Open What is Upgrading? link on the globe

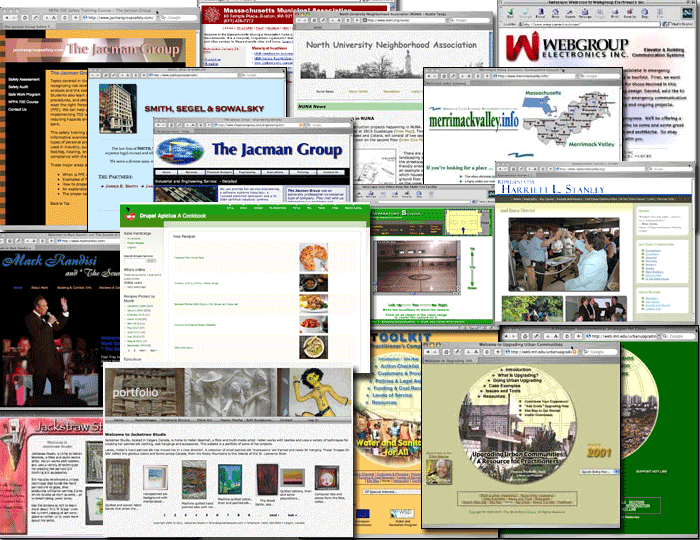(518, 375)
